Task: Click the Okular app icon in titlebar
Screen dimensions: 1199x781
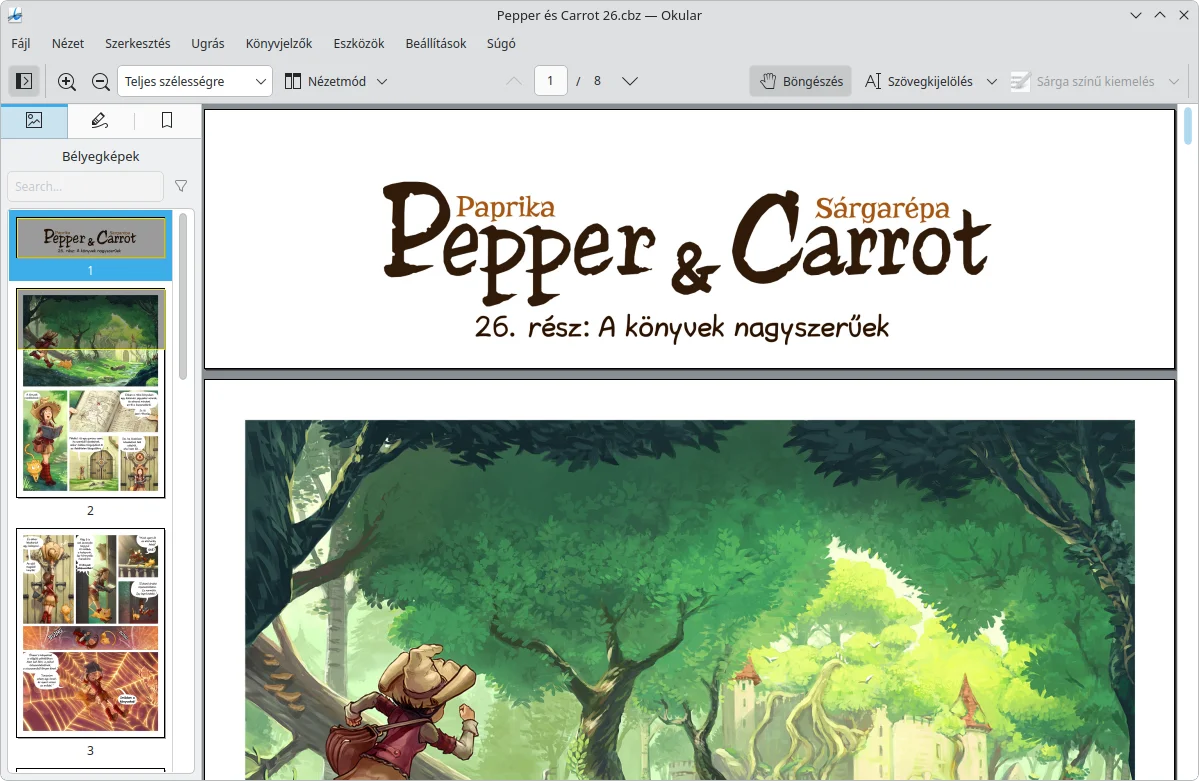Action: click(x=15, y=15)
